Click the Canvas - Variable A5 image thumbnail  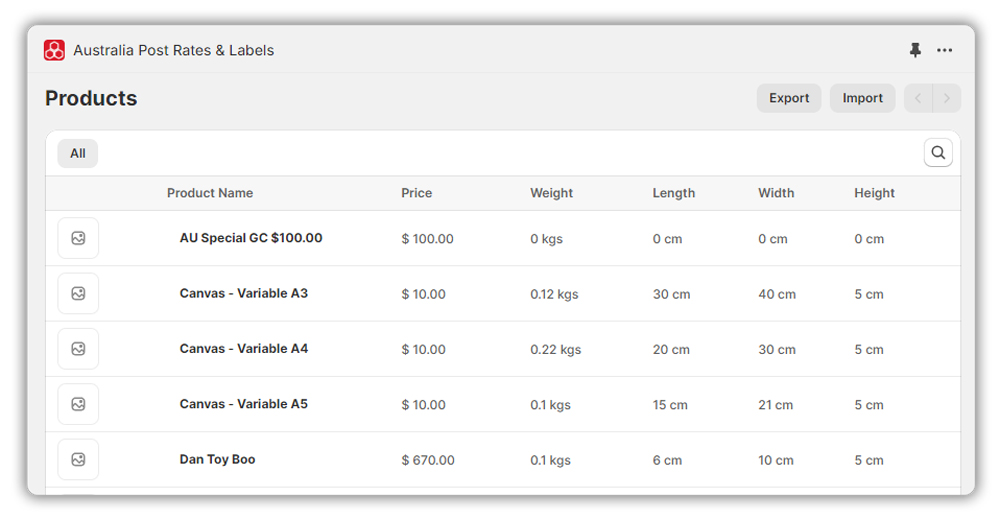(78, 404)
